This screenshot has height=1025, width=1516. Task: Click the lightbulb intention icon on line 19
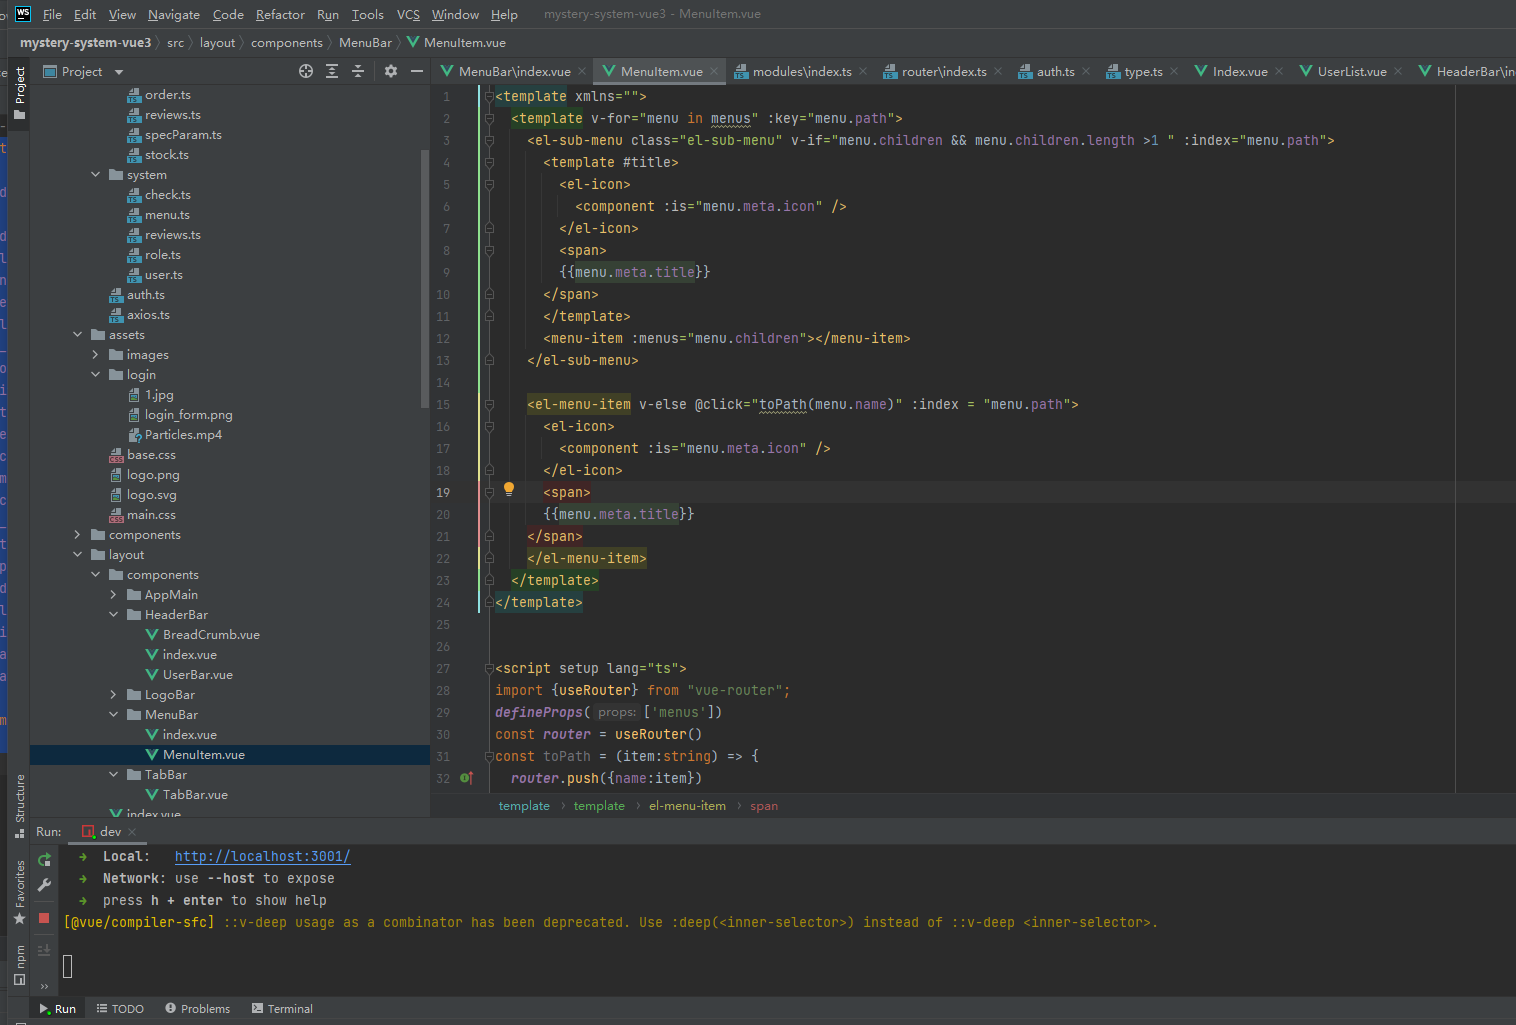coord(508,490)
